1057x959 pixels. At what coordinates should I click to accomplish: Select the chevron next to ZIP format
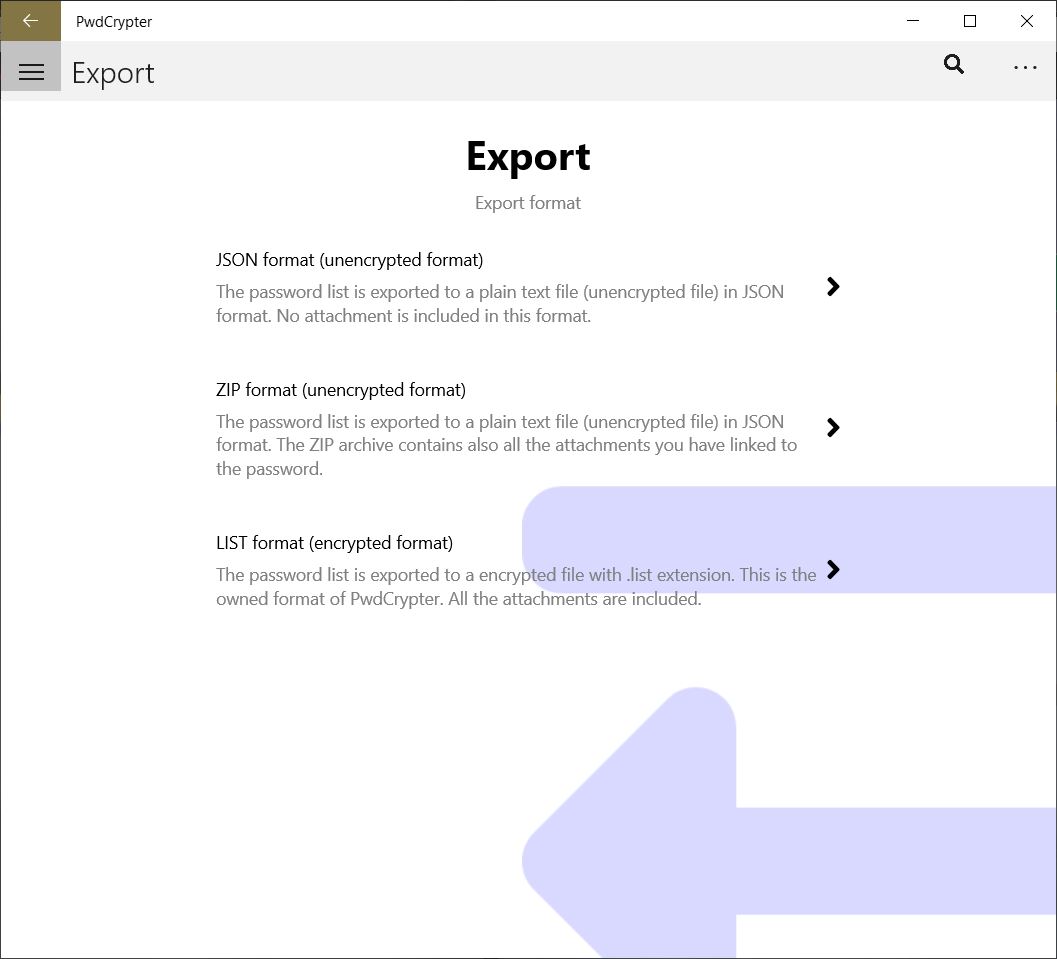[833, 428]
